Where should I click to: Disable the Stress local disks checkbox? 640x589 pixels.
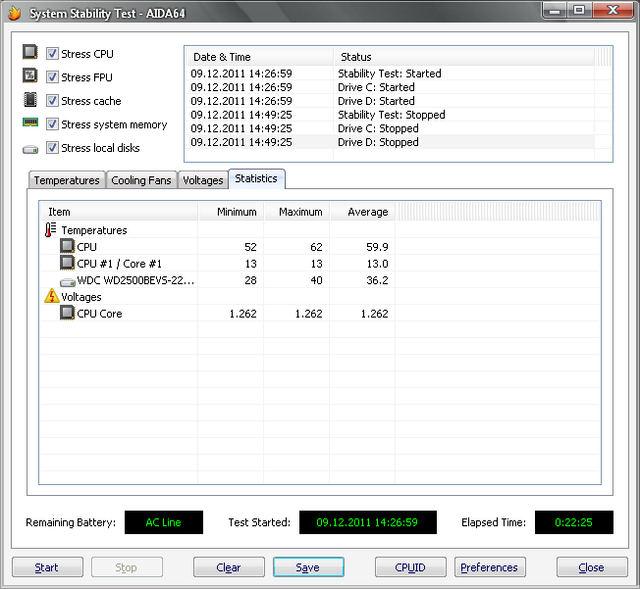pos(52,148)
